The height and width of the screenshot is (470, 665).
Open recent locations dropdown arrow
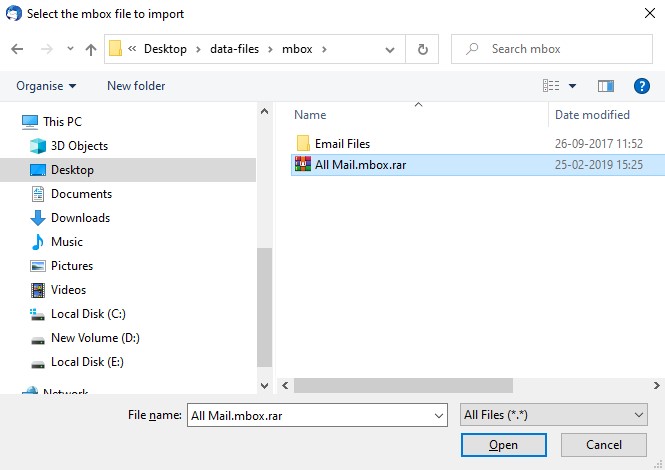tap(70, 49)
